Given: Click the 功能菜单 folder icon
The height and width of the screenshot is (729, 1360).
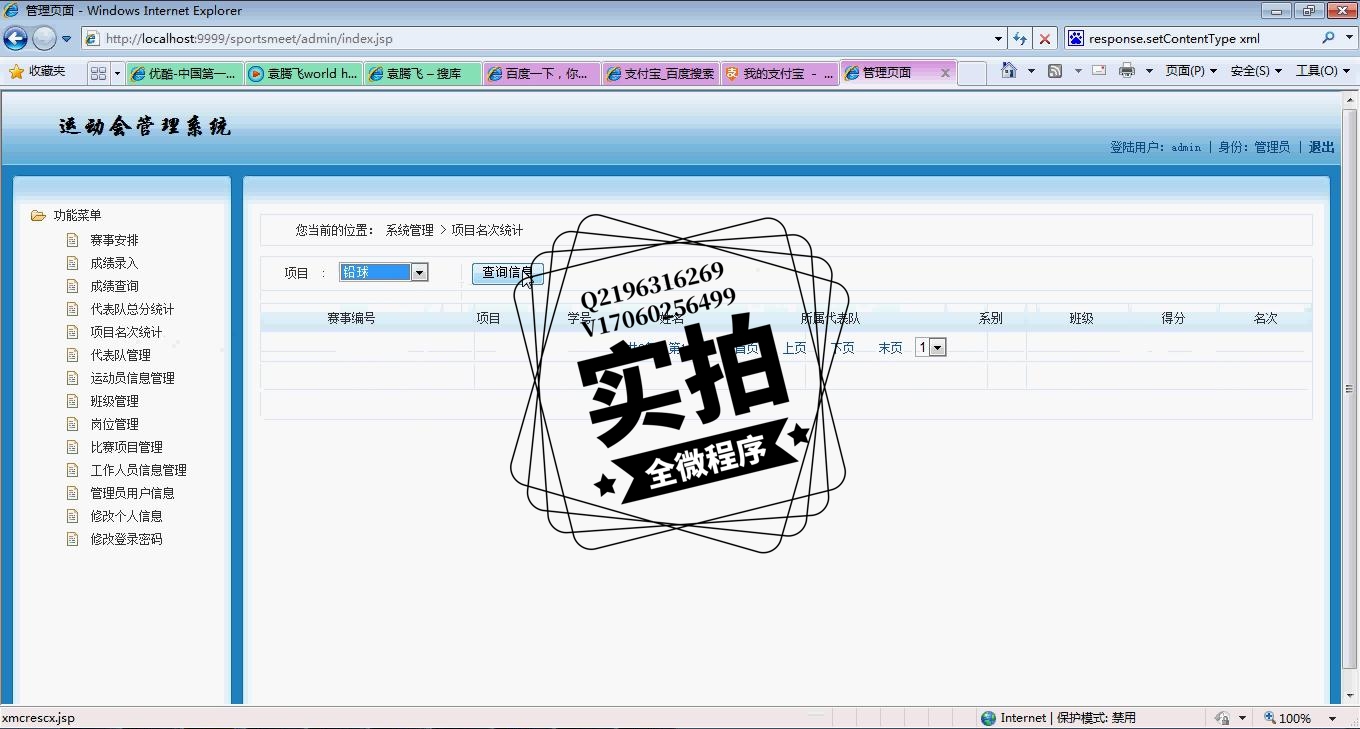Looking at the screenshot, I should [38, 215].
